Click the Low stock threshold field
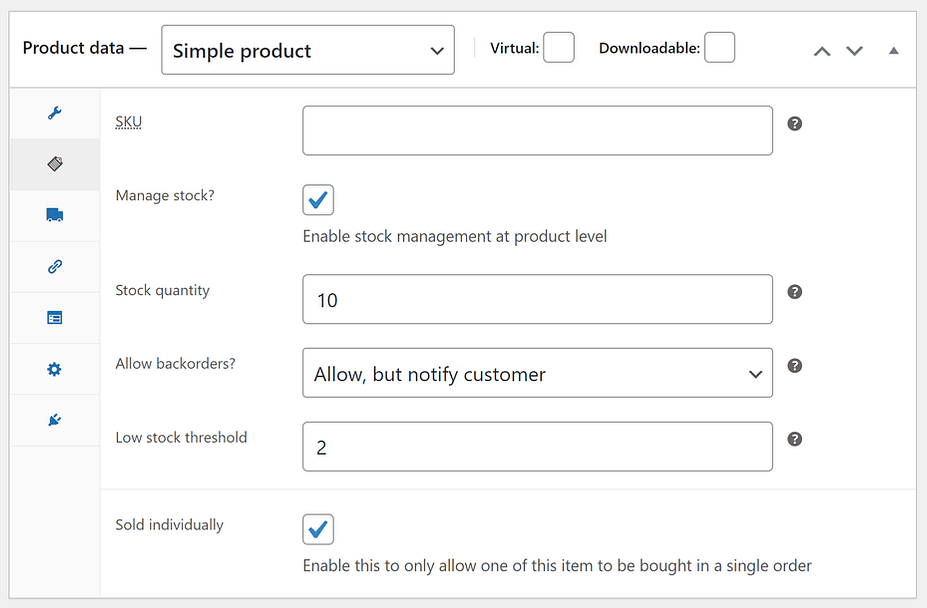Screen dimensions: 927x608 [x=537, y=447]
